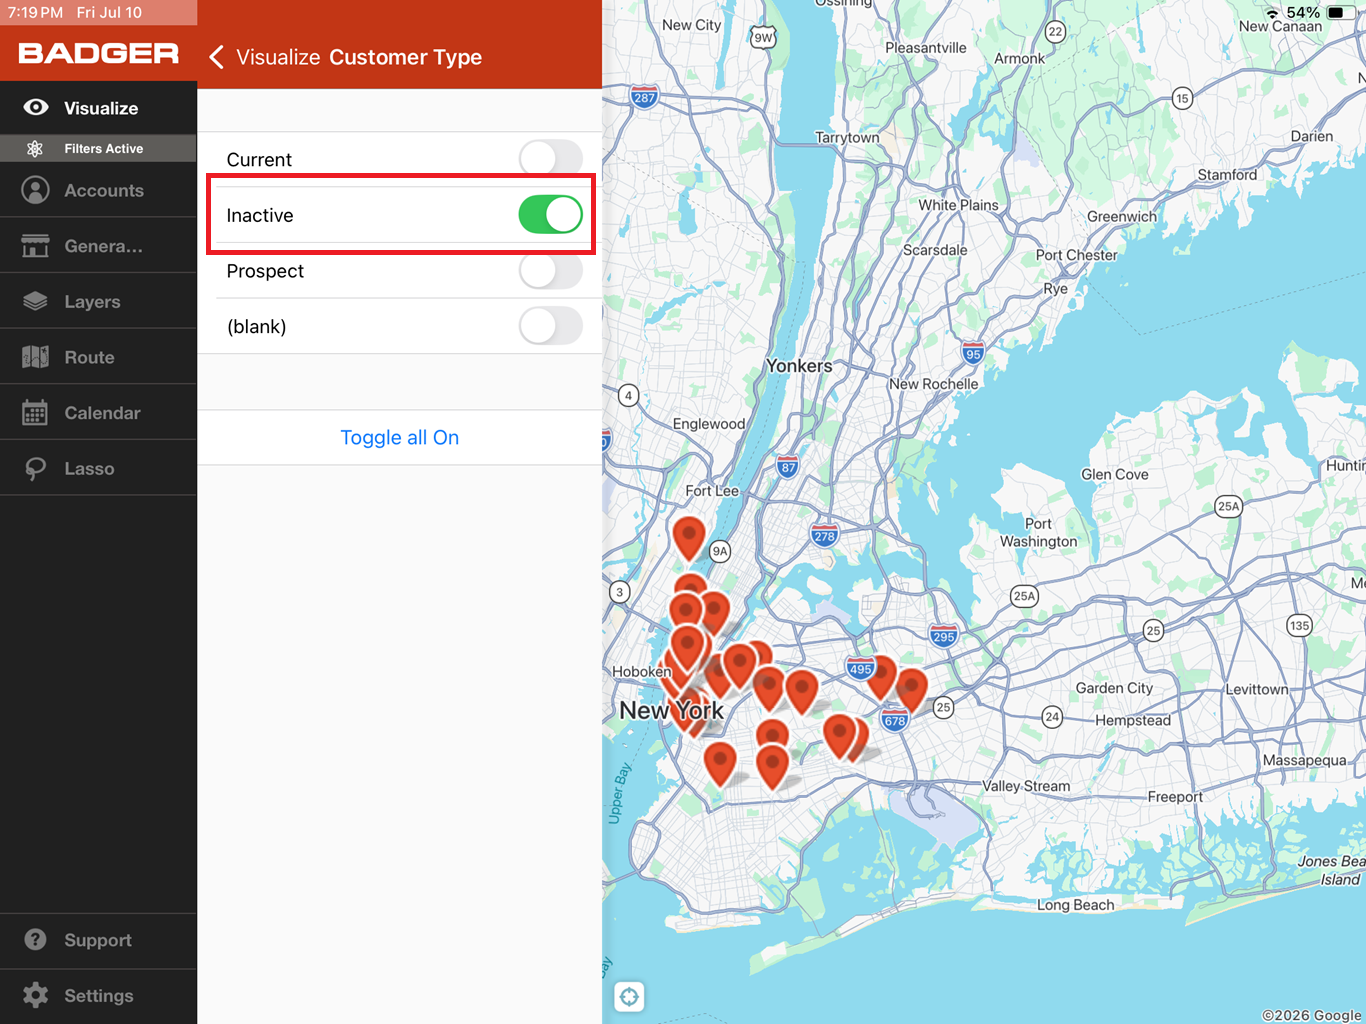1366x1024 pixels.
Task: Tap Toggle all On
Action: (x=400, y=437)
